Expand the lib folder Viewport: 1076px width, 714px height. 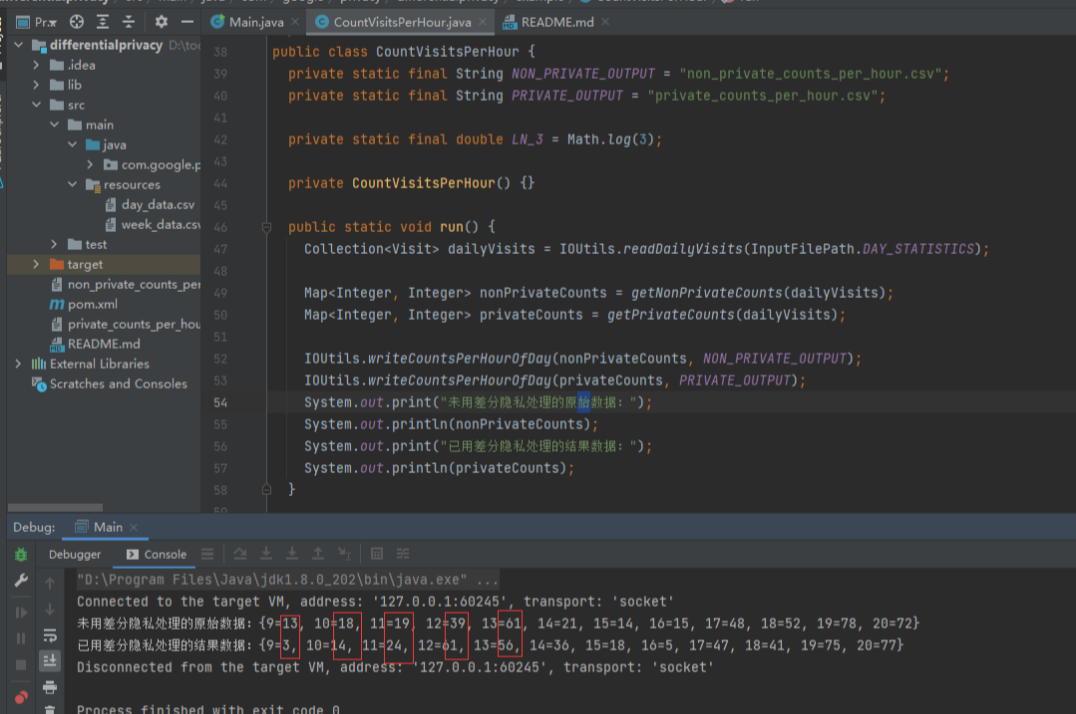[x=36, y=85]
